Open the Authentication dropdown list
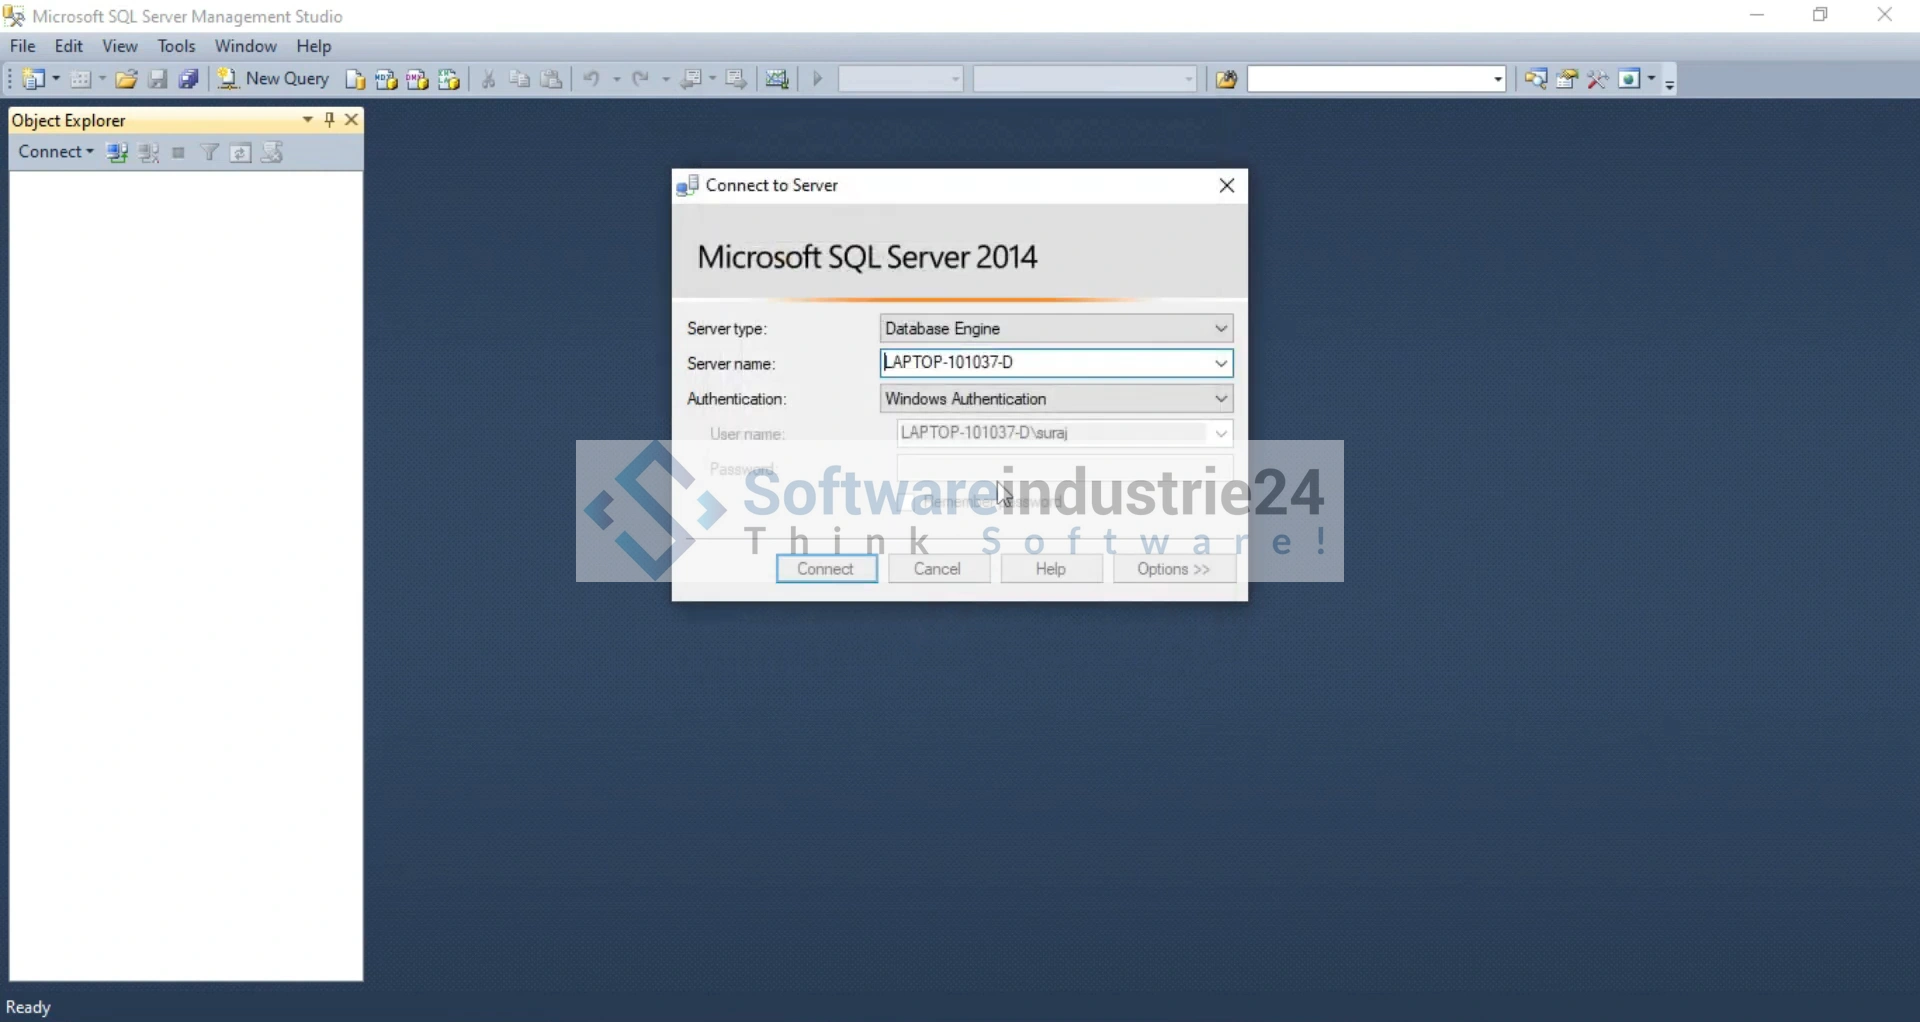1920x1022 pixels. tap(1221, 399)
